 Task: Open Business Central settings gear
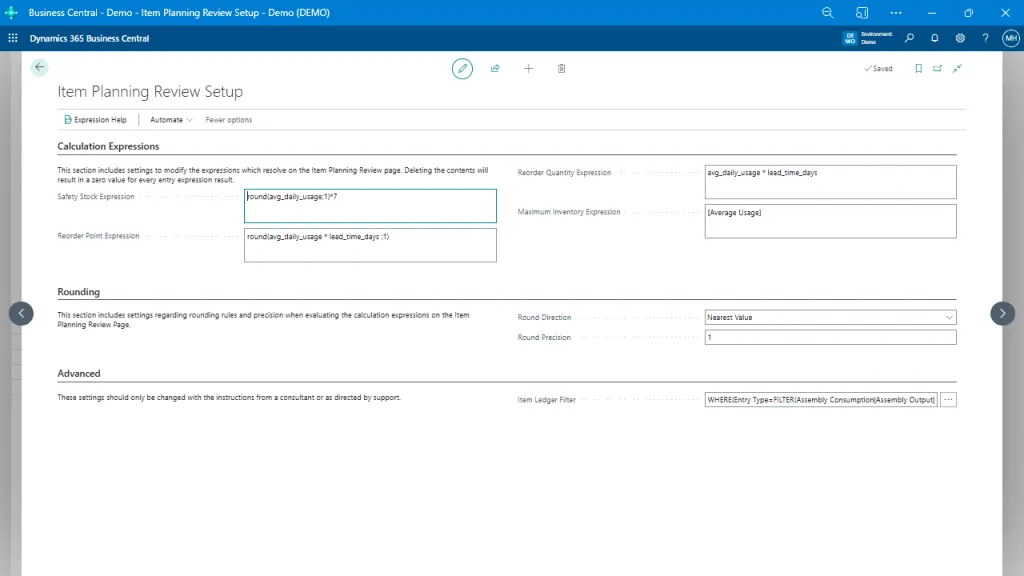[x=960, y=37]
